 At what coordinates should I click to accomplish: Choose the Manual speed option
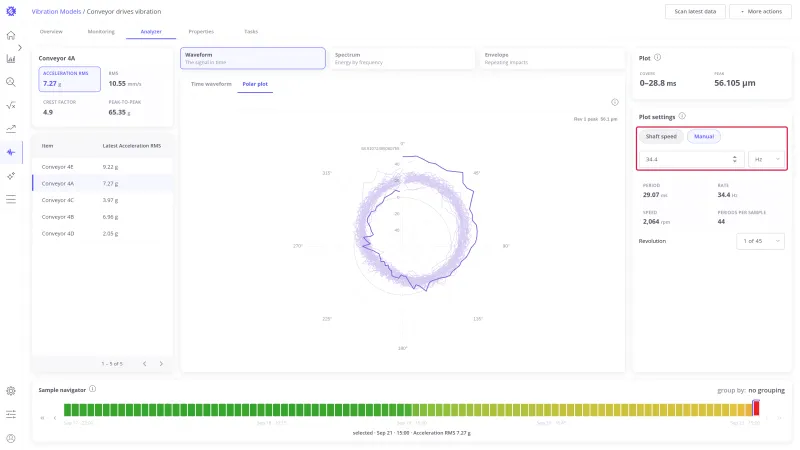pos(704,136)
